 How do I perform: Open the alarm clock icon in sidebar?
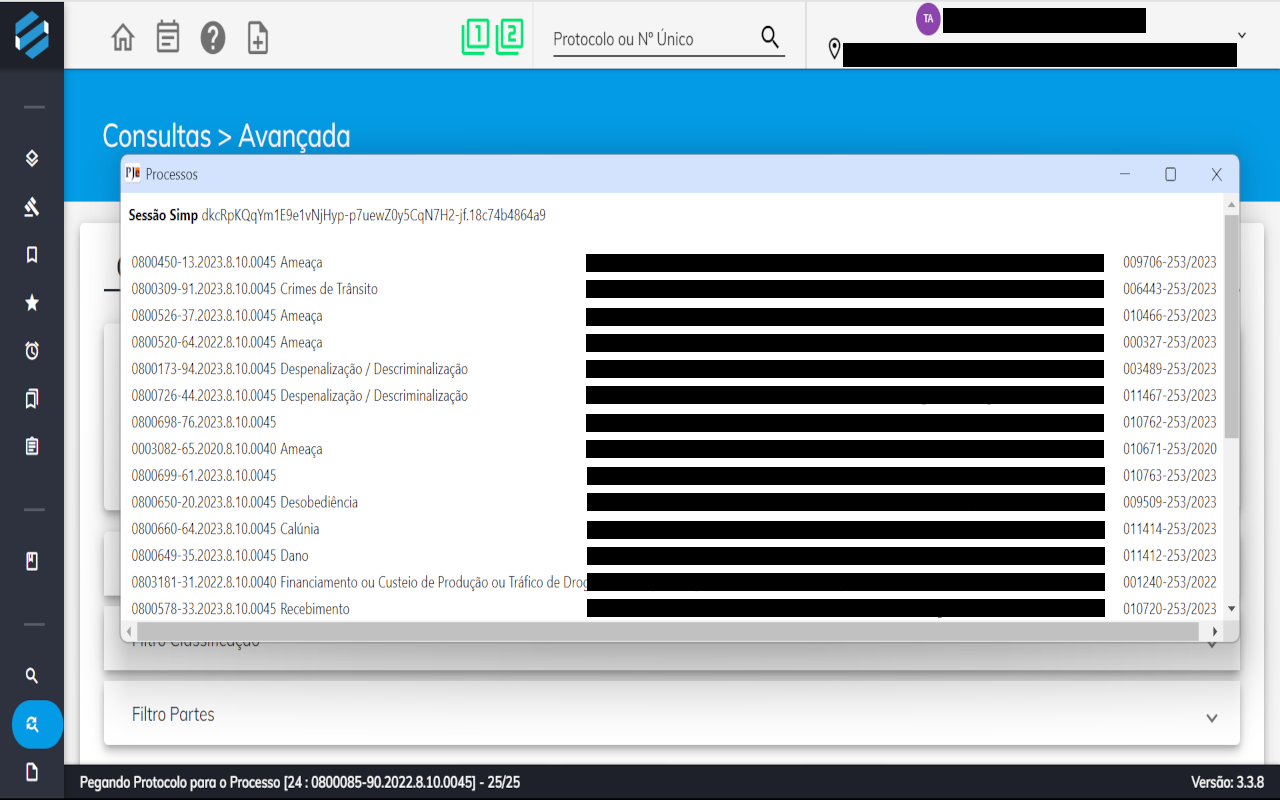[x=32, y=351]
